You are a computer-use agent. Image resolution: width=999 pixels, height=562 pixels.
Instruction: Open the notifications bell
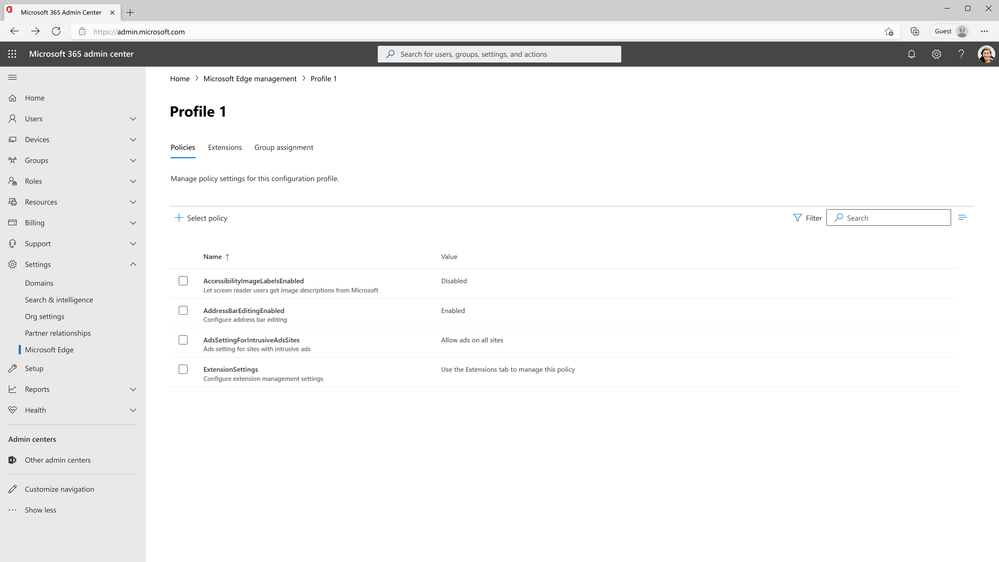coord(911,54)
